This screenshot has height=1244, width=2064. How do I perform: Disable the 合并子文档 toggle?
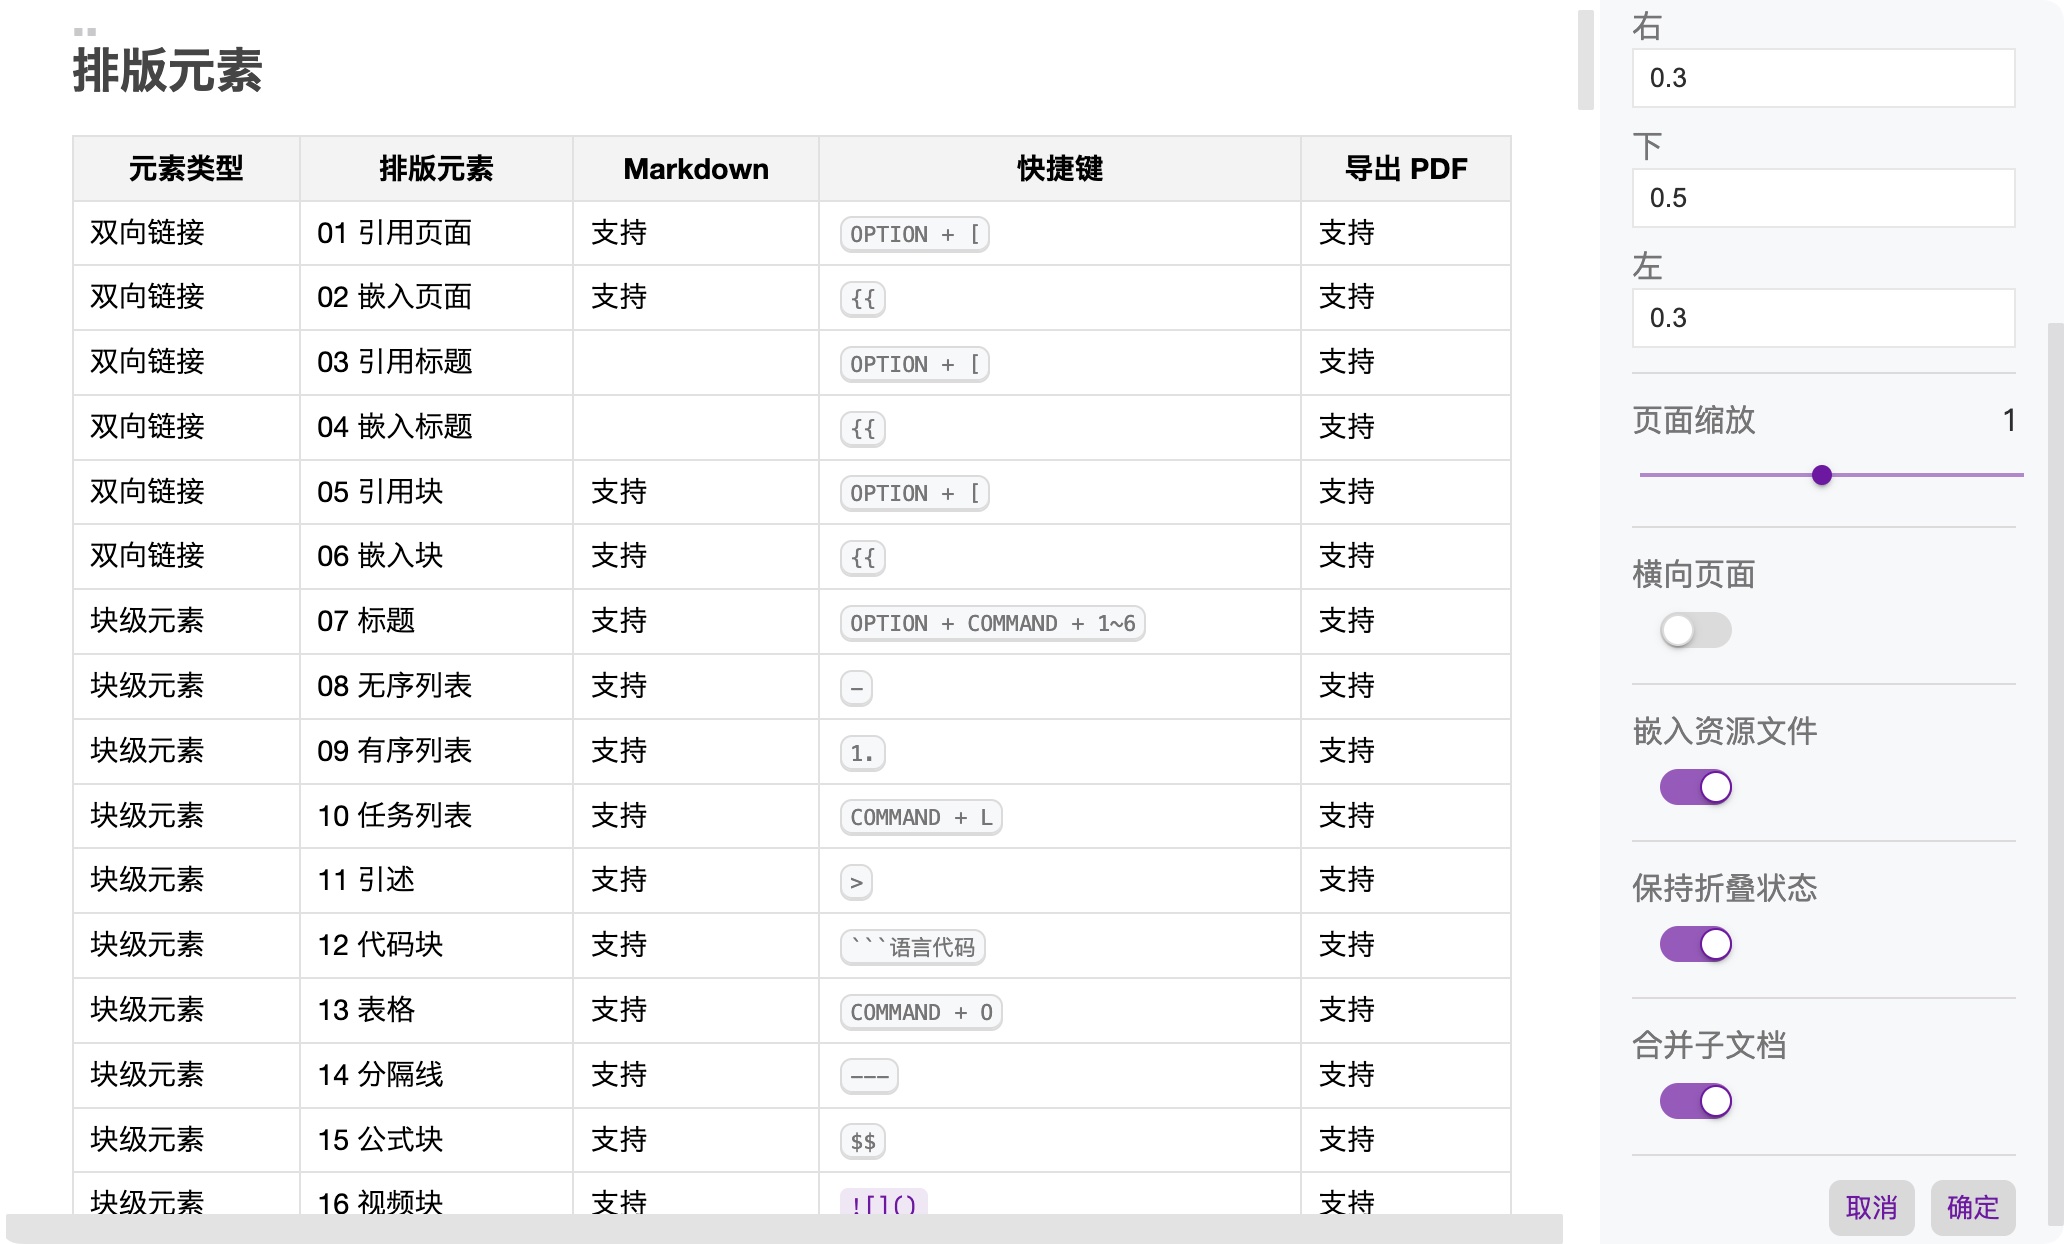tap(1694, 1100)
